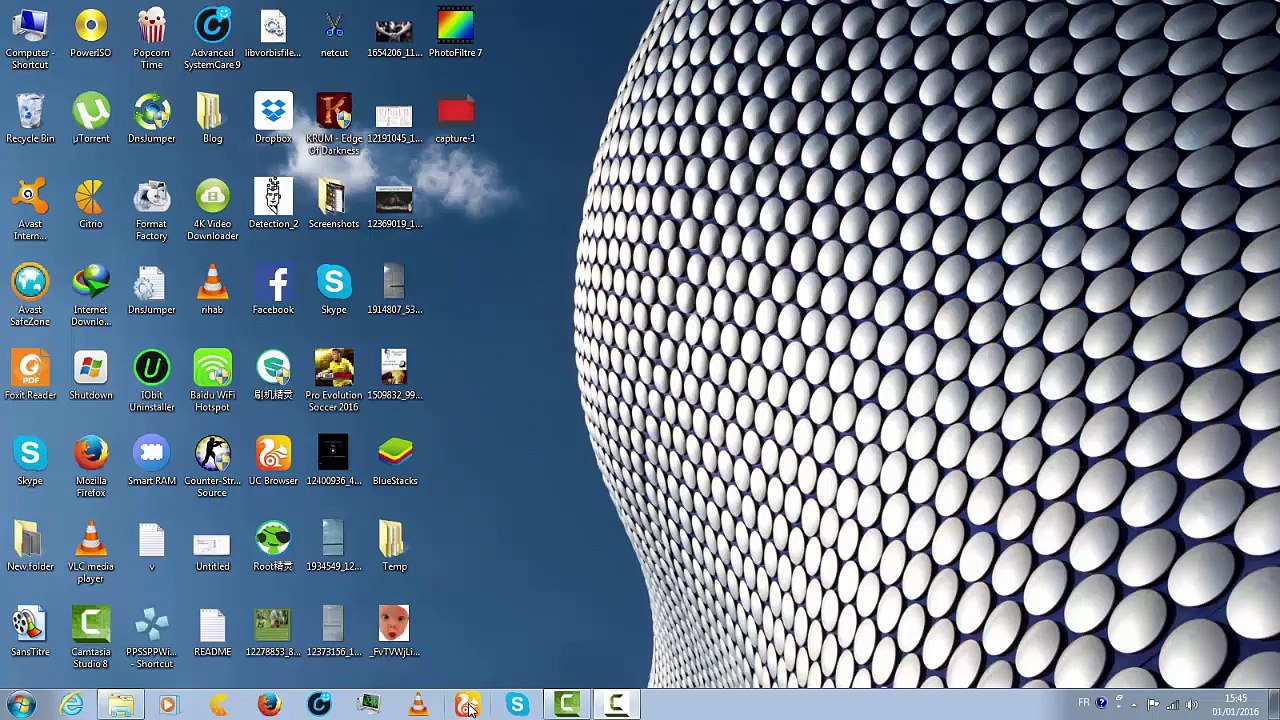Open the Windows Start menu
Screen dimensions: 1280x720
[x=20, y=704]
